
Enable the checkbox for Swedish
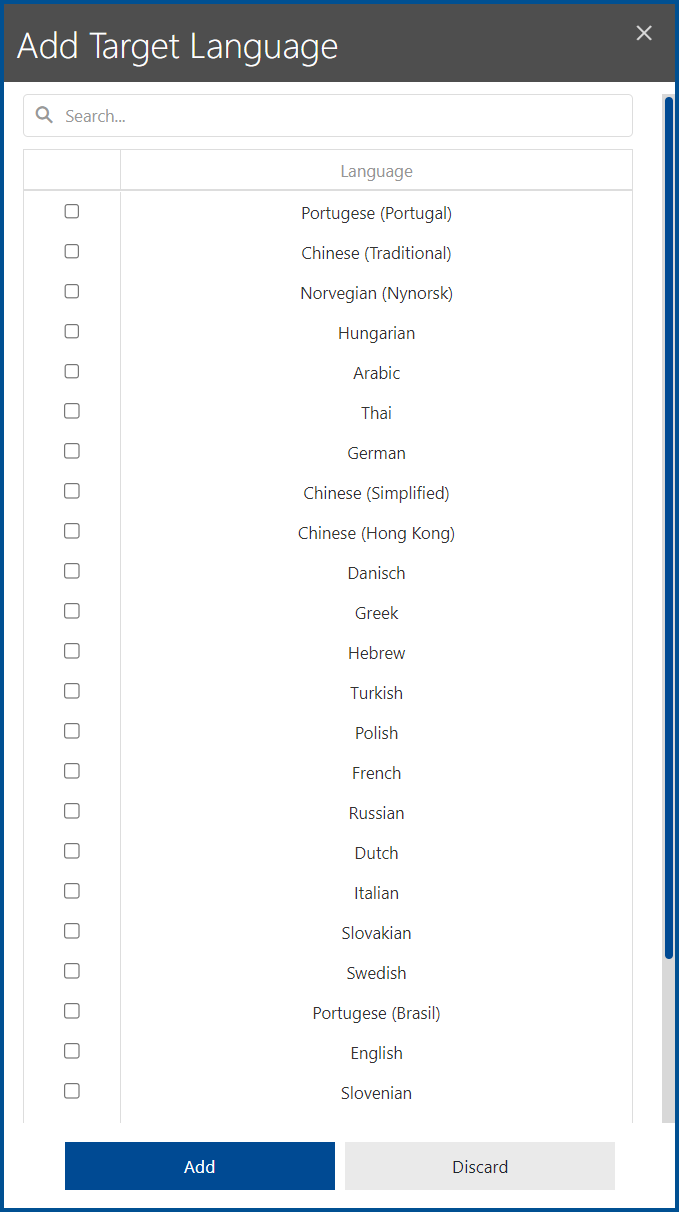pyautogui.click(x=71, y=970)
